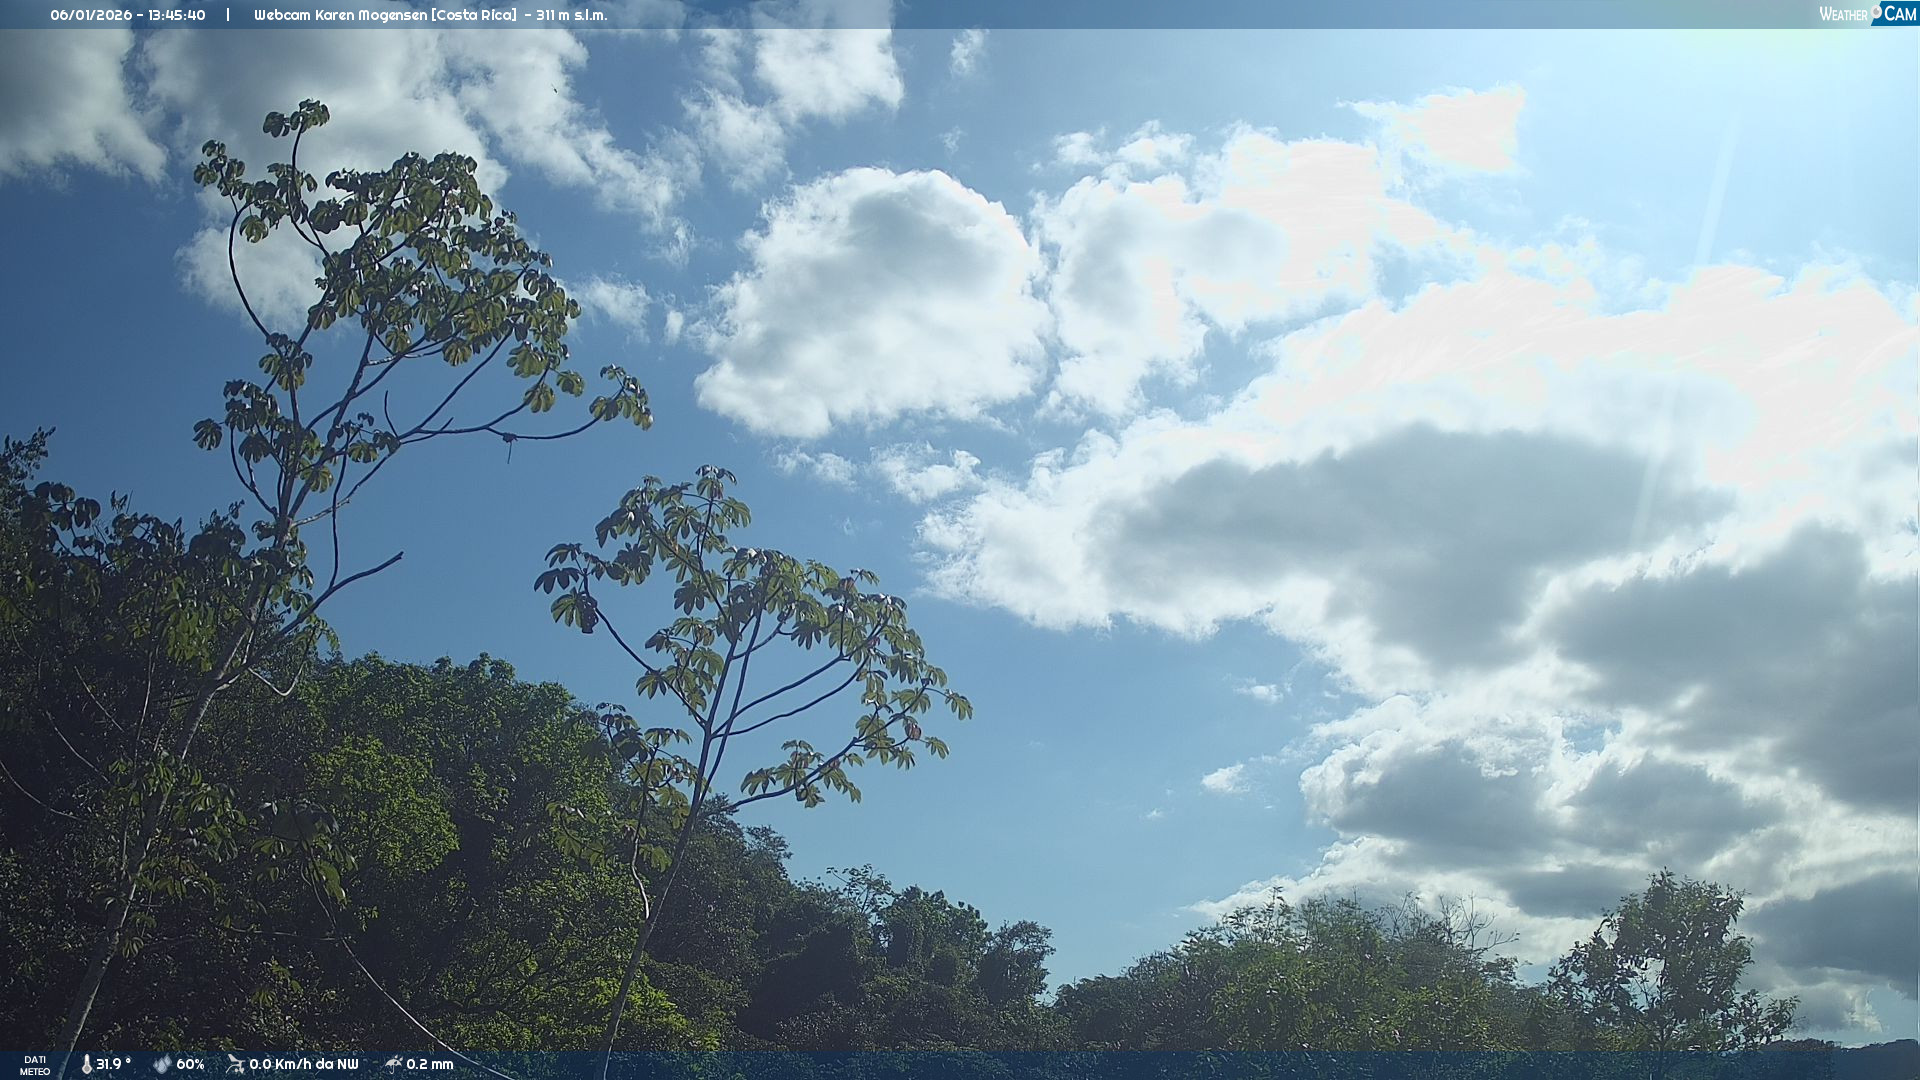Click the vertical separator in top bar
This screenshot has width=1920, height=1080.
[x=228, y=15]
